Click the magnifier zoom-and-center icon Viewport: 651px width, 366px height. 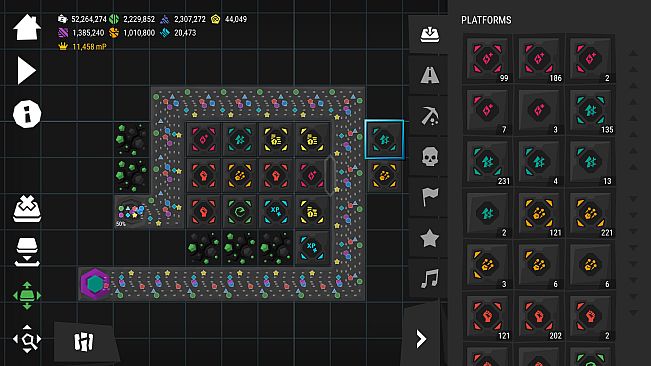pyautogui.click(x=27, y=339)
